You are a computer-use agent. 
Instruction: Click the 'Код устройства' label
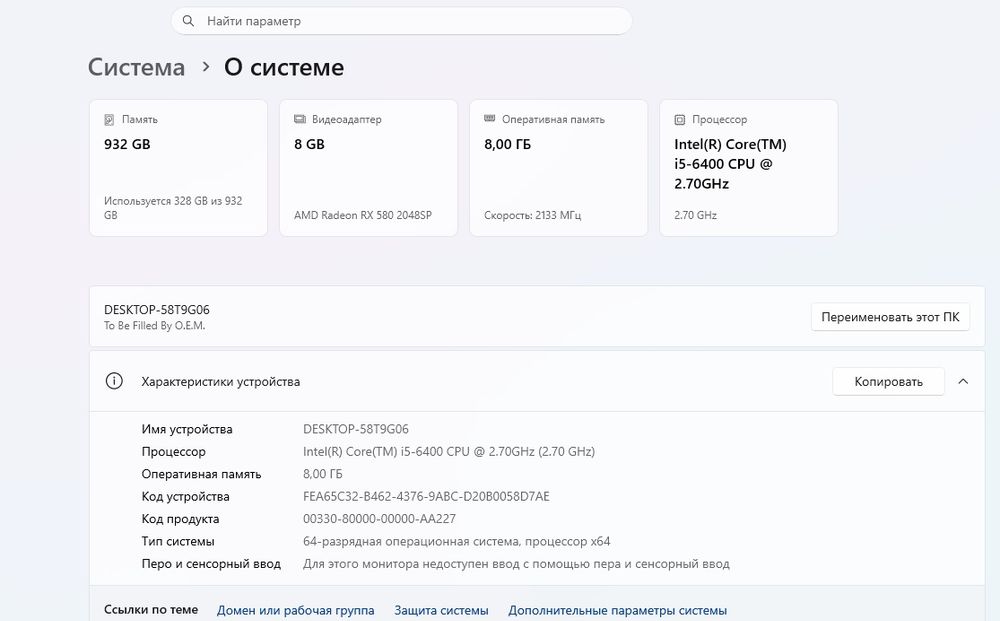(186, 497)
